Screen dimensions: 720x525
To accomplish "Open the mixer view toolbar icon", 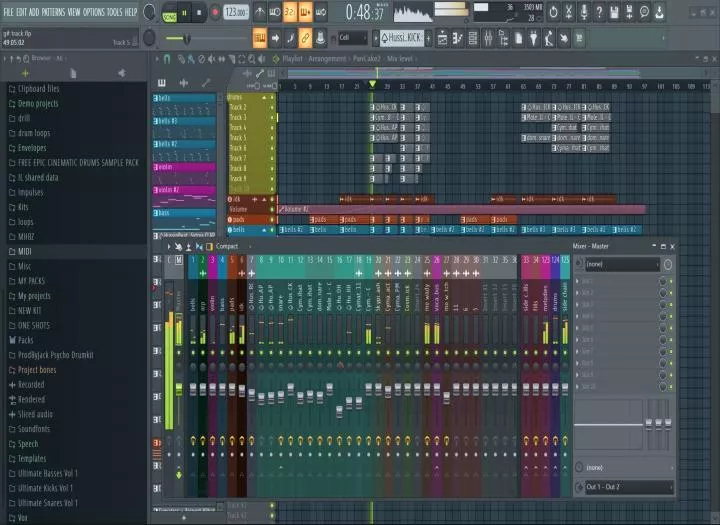I will coord(488,38).
